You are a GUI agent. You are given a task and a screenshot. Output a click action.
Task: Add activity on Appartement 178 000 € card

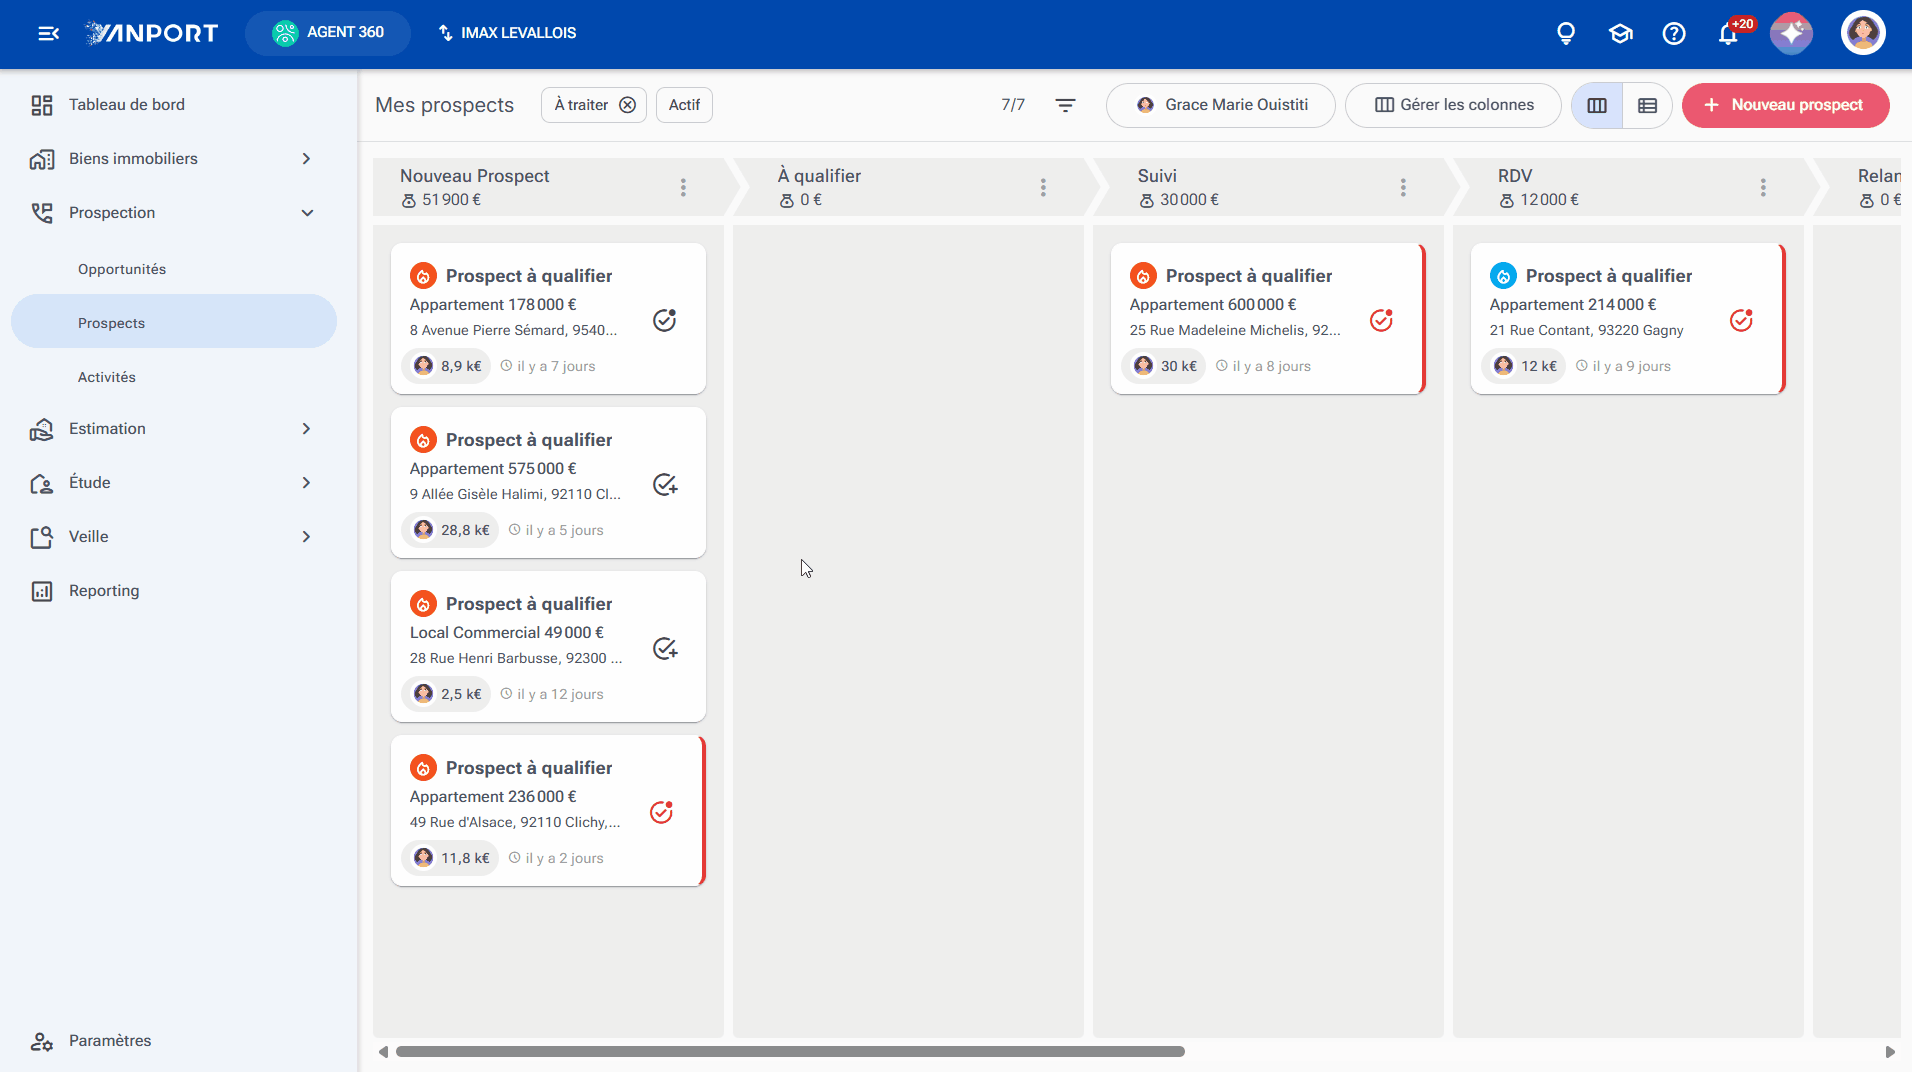pyautogui.click(x=665, y=320)
